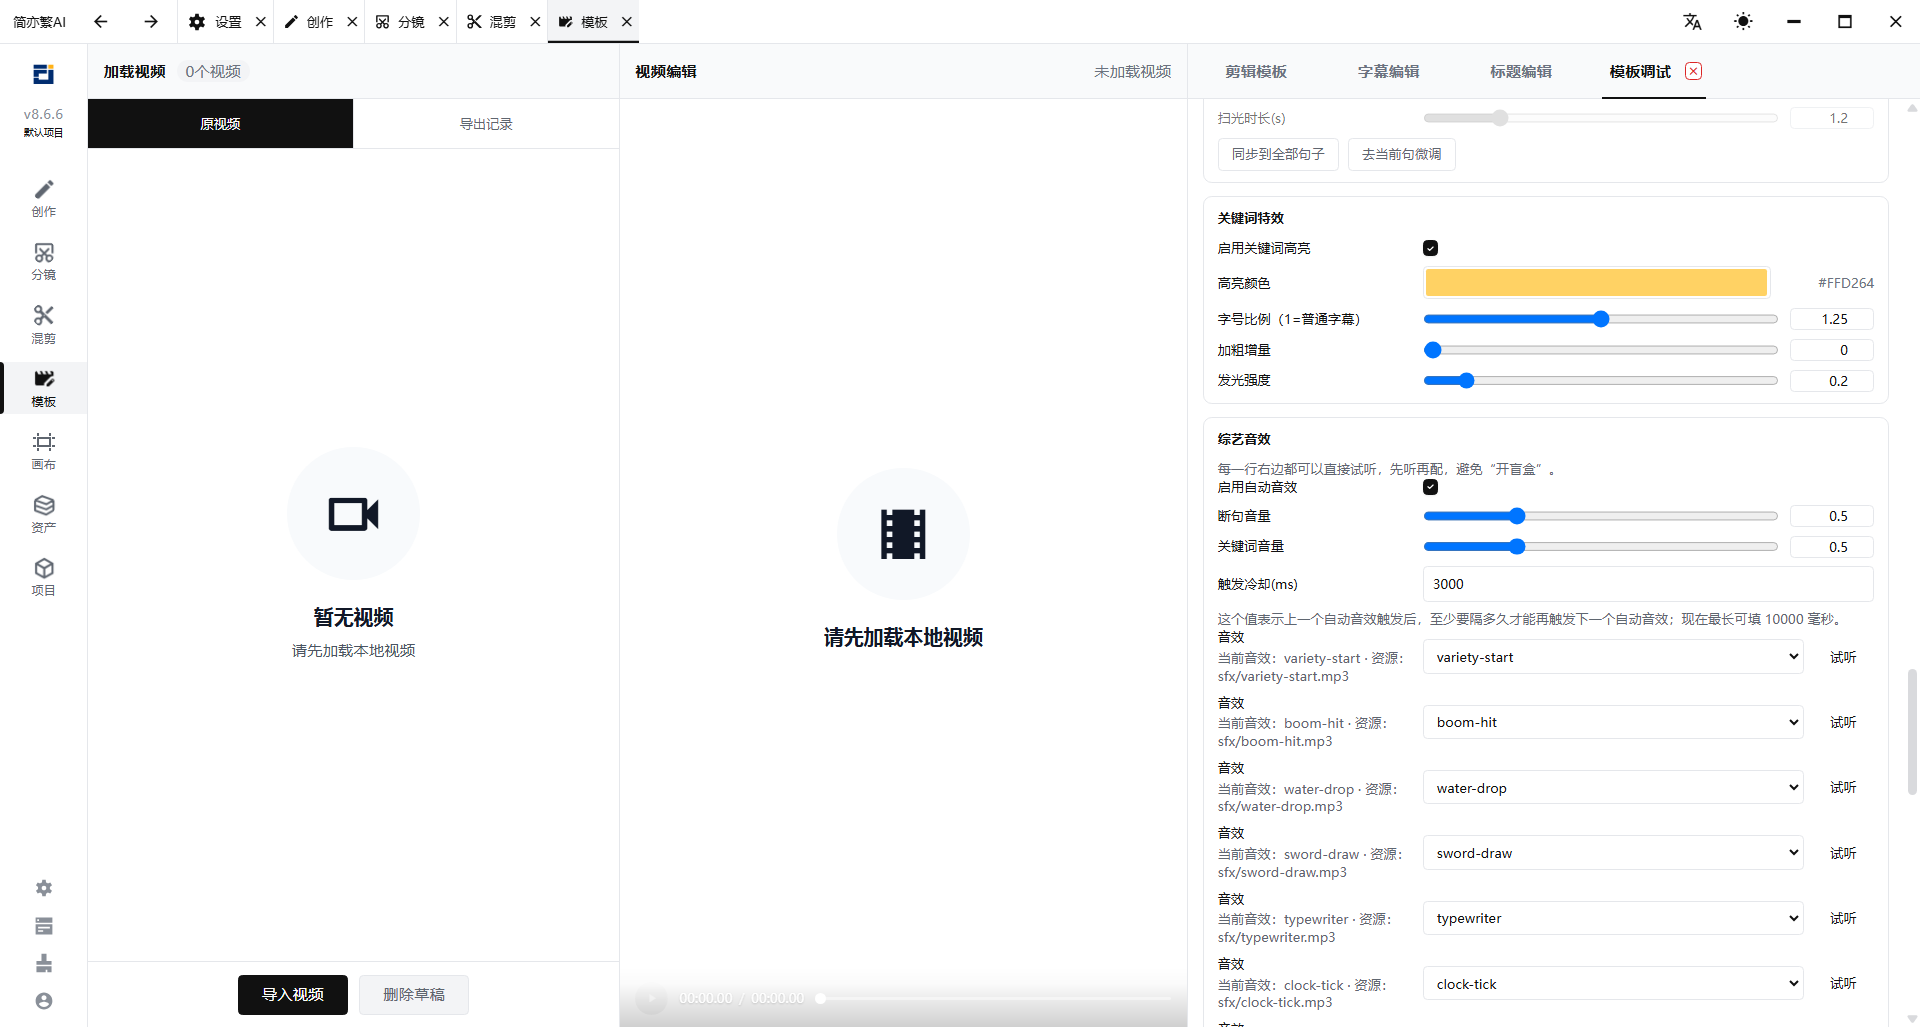The image size is (1920, 1027).
Task: Switch to the 字幕编辑 tab
Action: (x=1388, y=71)
